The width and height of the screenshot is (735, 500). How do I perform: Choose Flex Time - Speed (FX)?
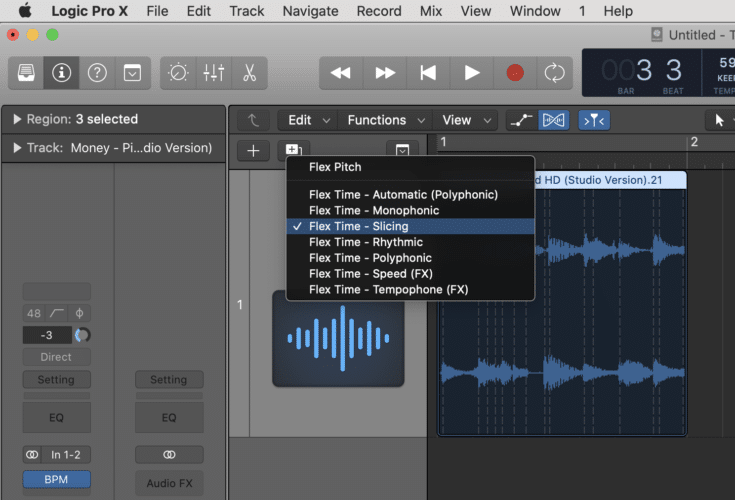click(410, 274)
